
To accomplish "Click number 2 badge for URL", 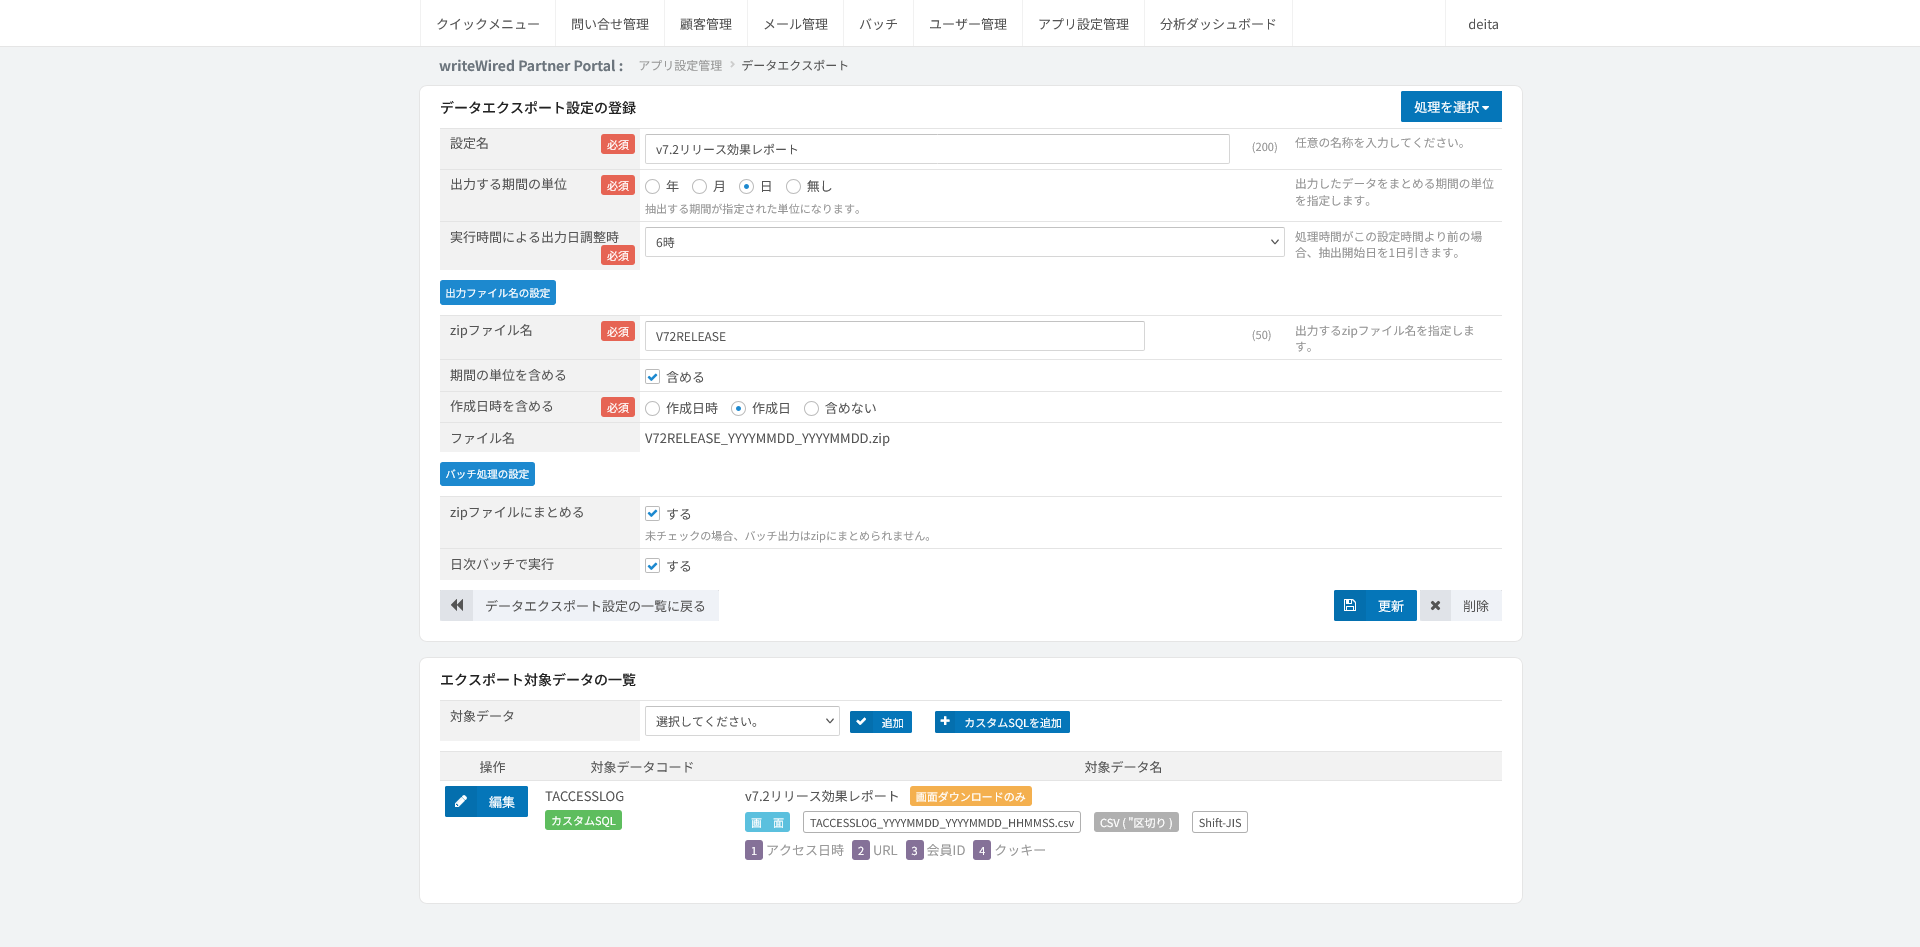I will [861, 850].
